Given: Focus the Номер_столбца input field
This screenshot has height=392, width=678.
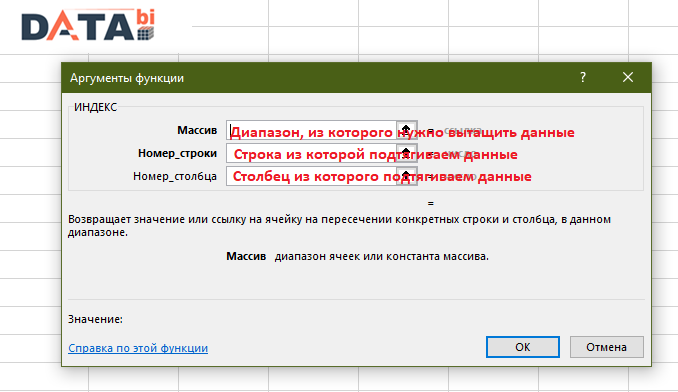Looking at the screenshot, I should [311, 176].
